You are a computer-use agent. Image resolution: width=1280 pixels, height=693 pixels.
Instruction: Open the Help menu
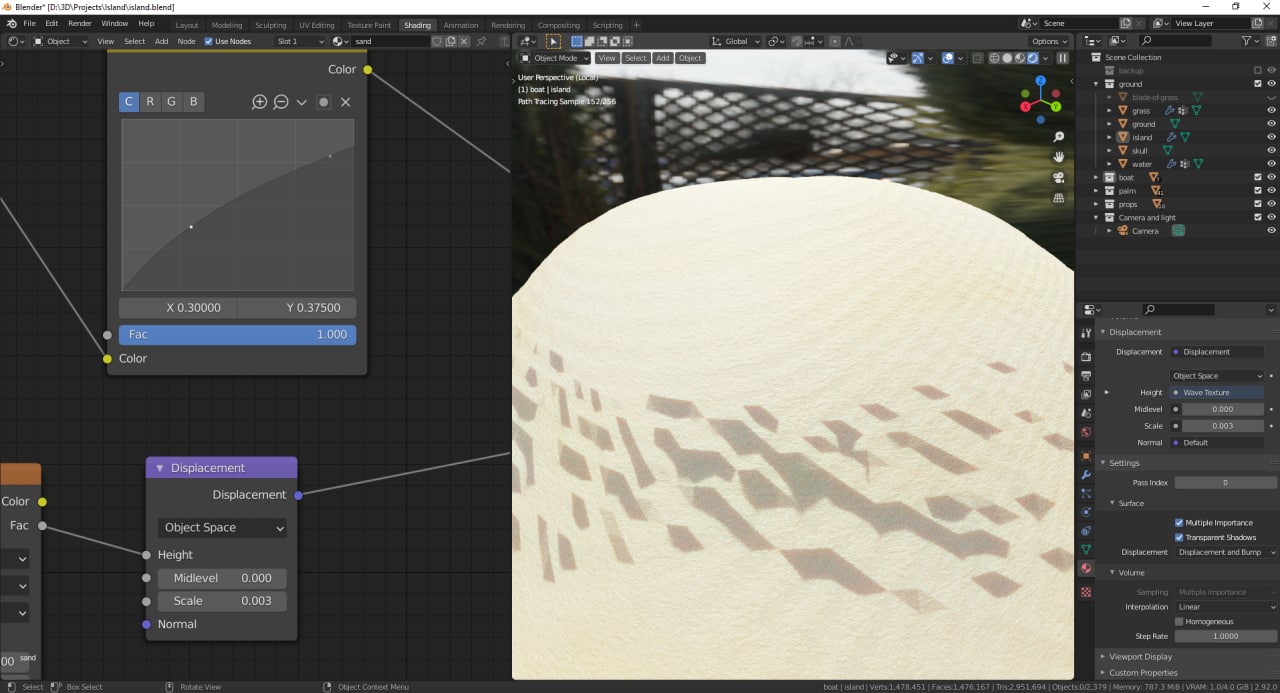coord(146,23)
